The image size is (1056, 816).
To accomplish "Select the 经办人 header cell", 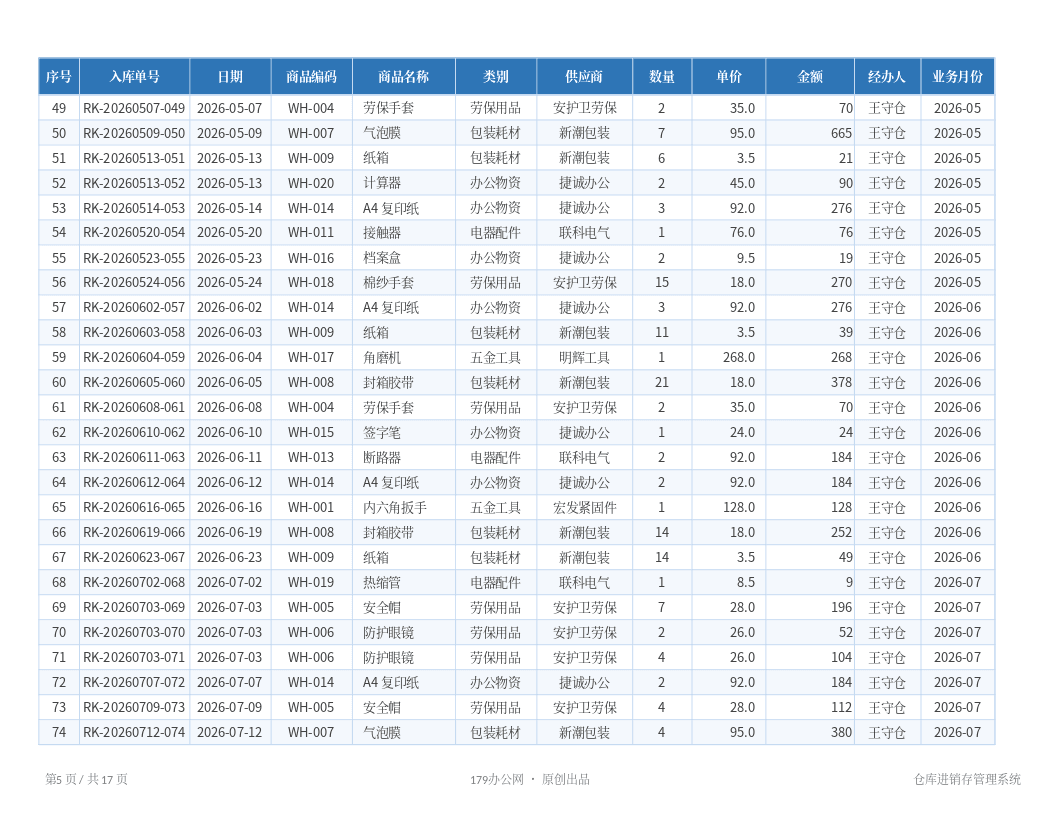I will click(x=887, y=77).
